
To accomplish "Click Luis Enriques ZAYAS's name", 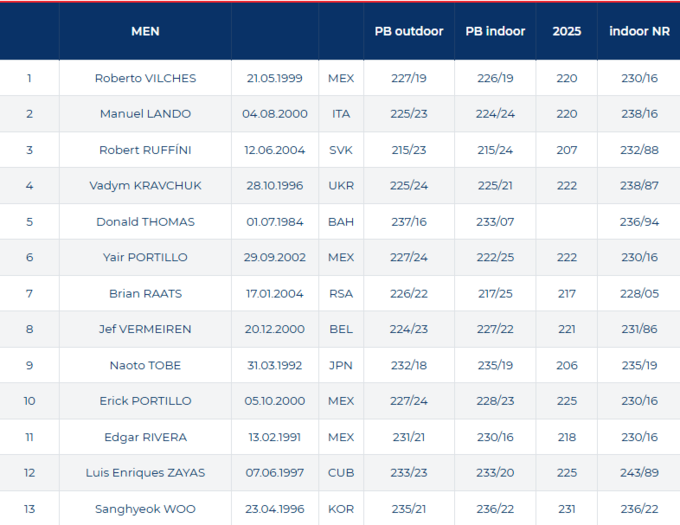I will point(145,473).
